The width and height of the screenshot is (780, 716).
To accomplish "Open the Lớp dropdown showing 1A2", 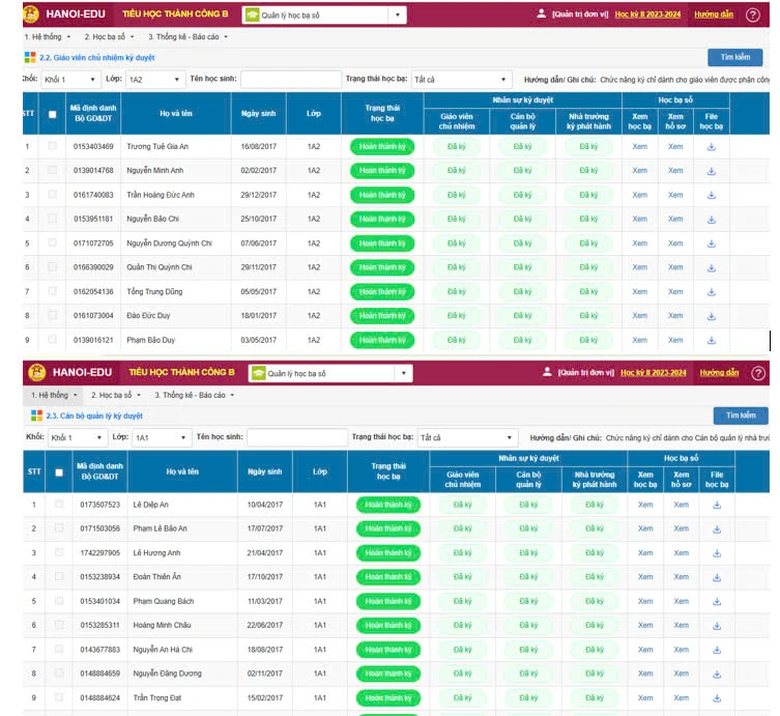I will (155, 79).
